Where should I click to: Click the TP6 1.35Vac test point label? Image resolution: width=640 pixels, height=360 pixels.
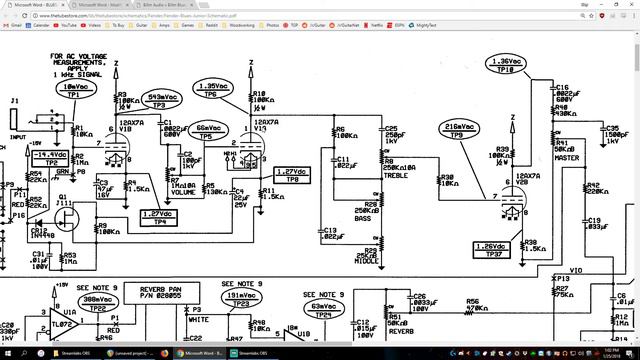[x=213, y=89]
